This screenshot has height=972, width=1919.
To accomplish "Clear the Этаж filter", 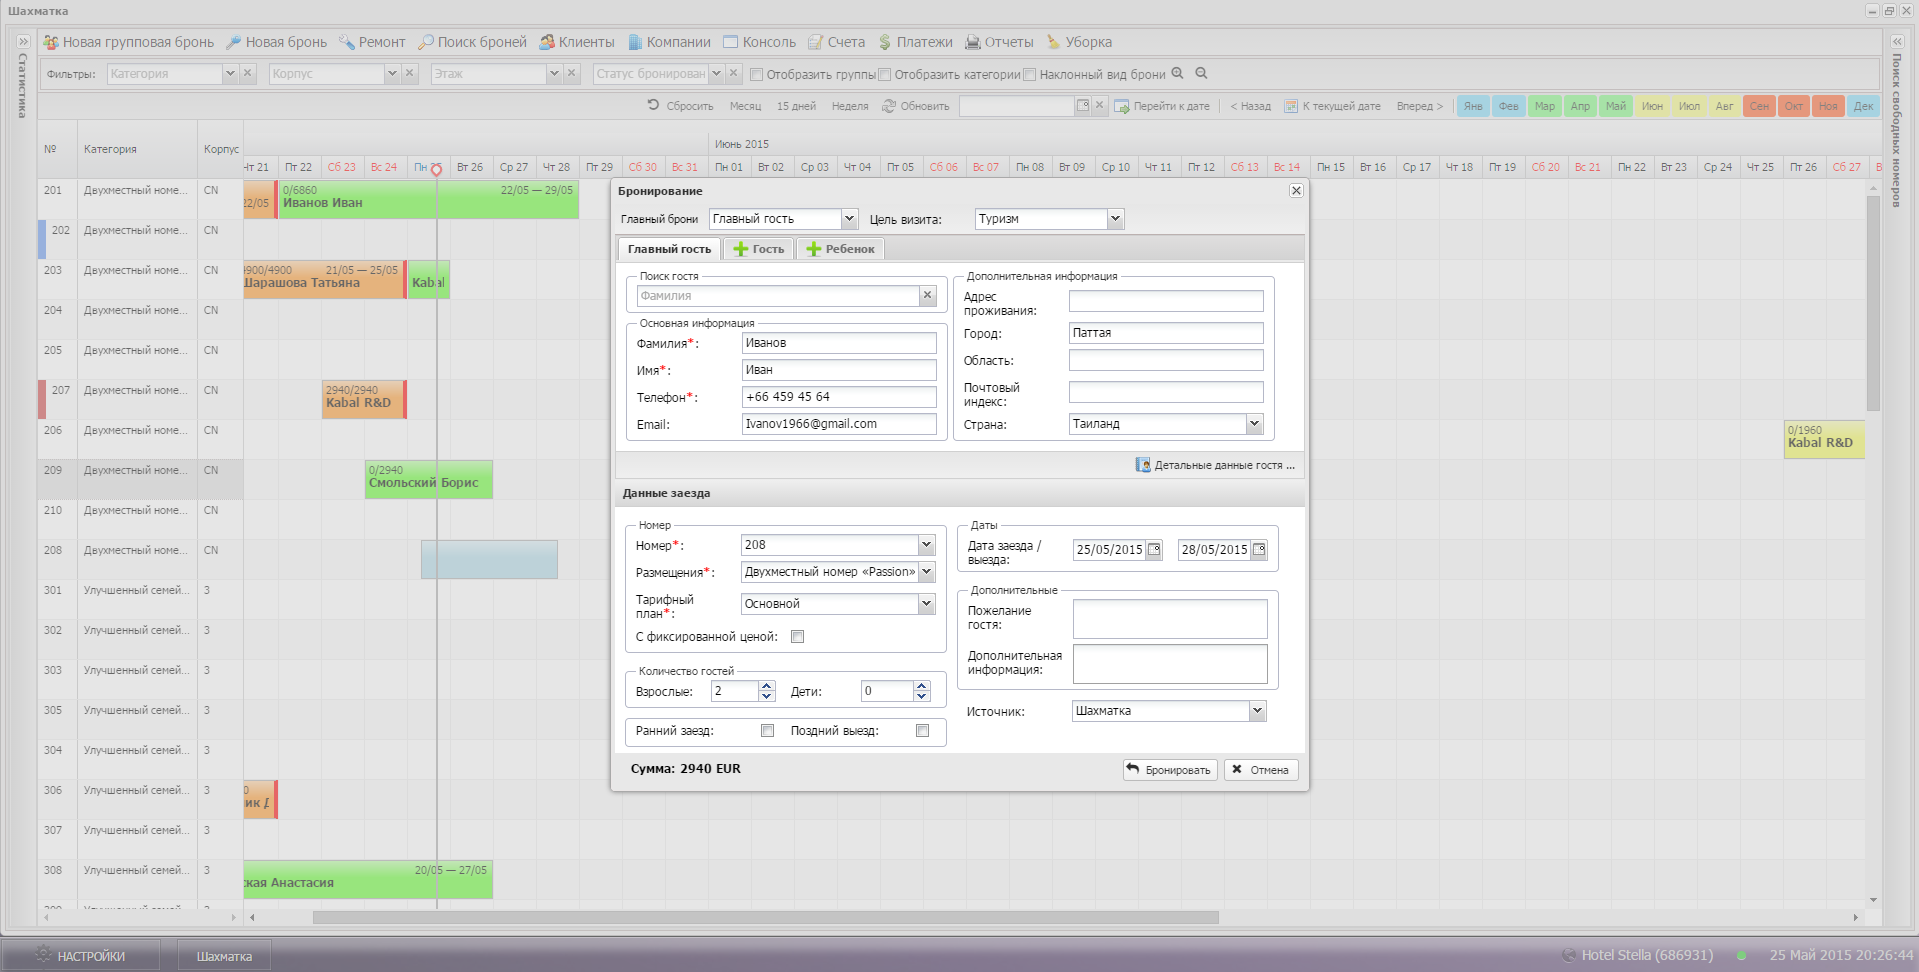I will (572, 73).
